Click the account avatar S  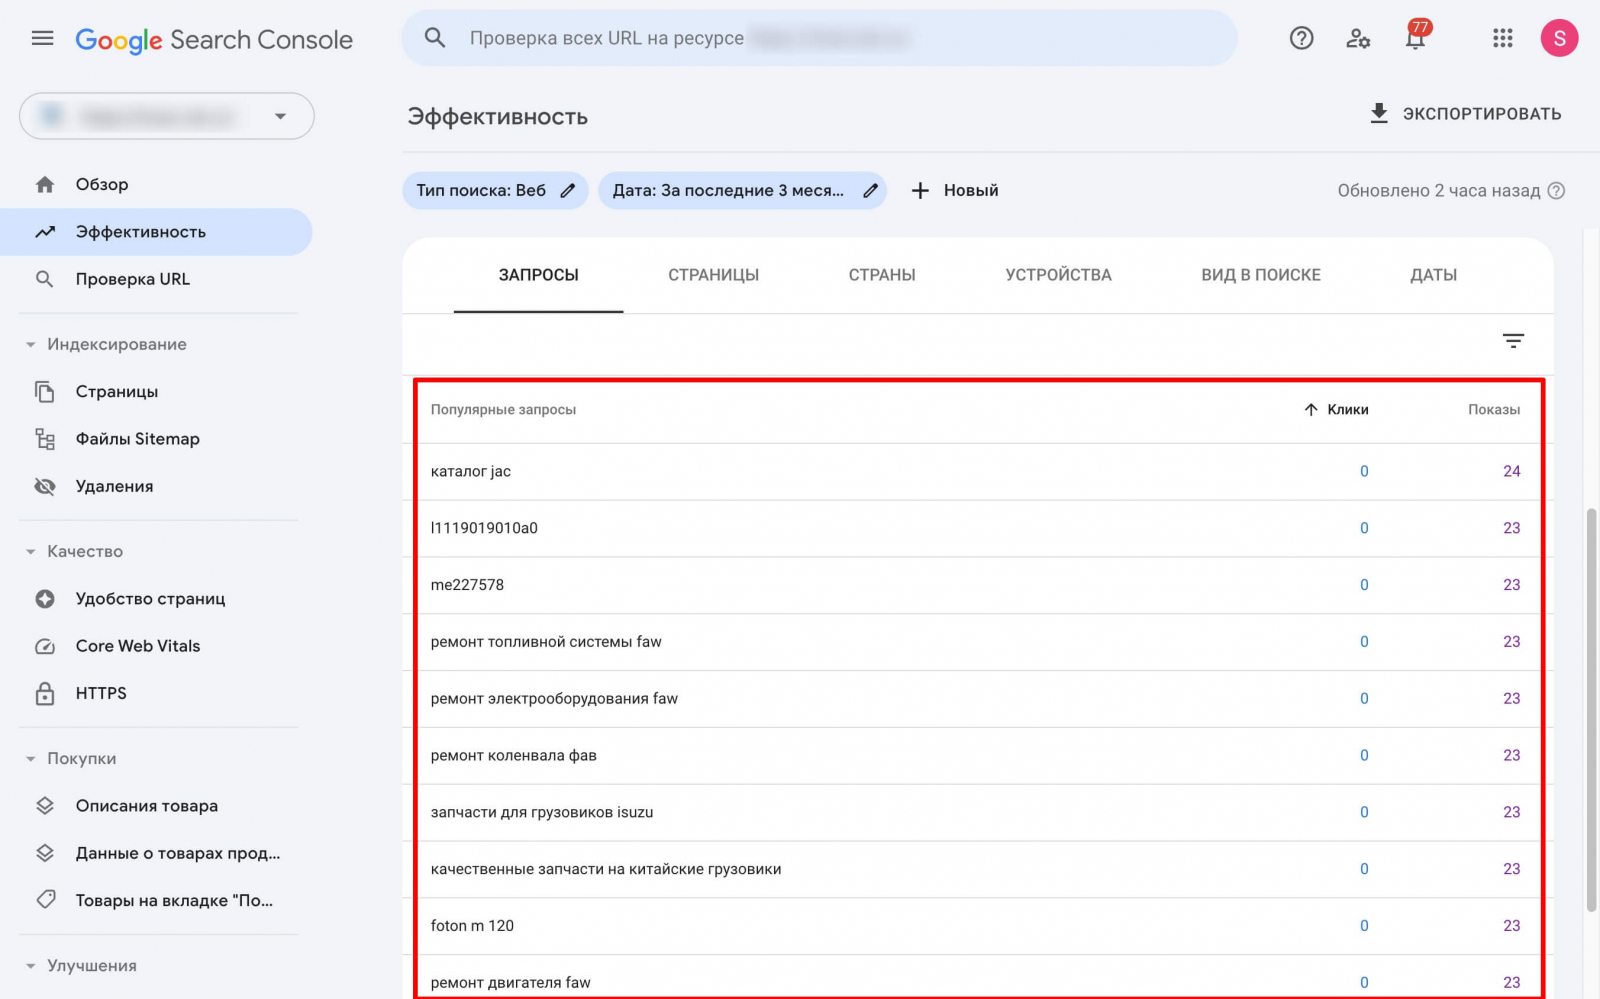[1559, 39]
